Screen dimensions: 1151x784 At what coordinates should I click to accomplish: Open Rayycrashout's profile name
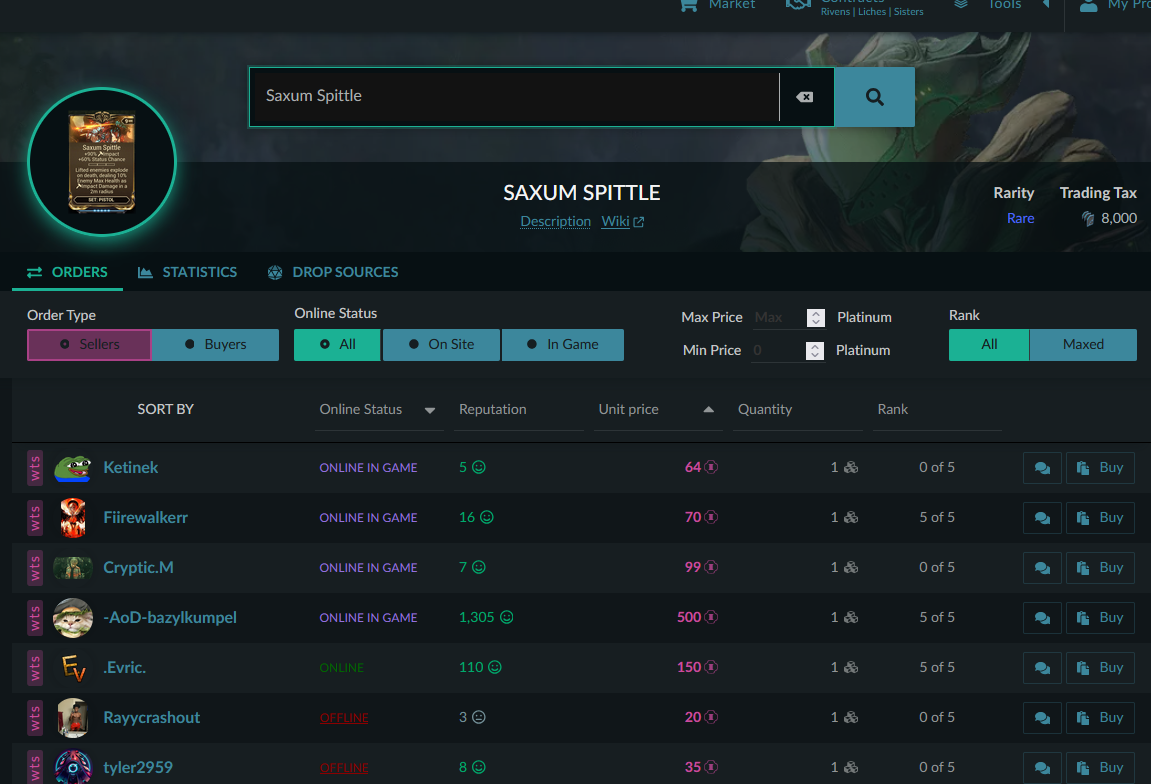click(x=151, y=717)
